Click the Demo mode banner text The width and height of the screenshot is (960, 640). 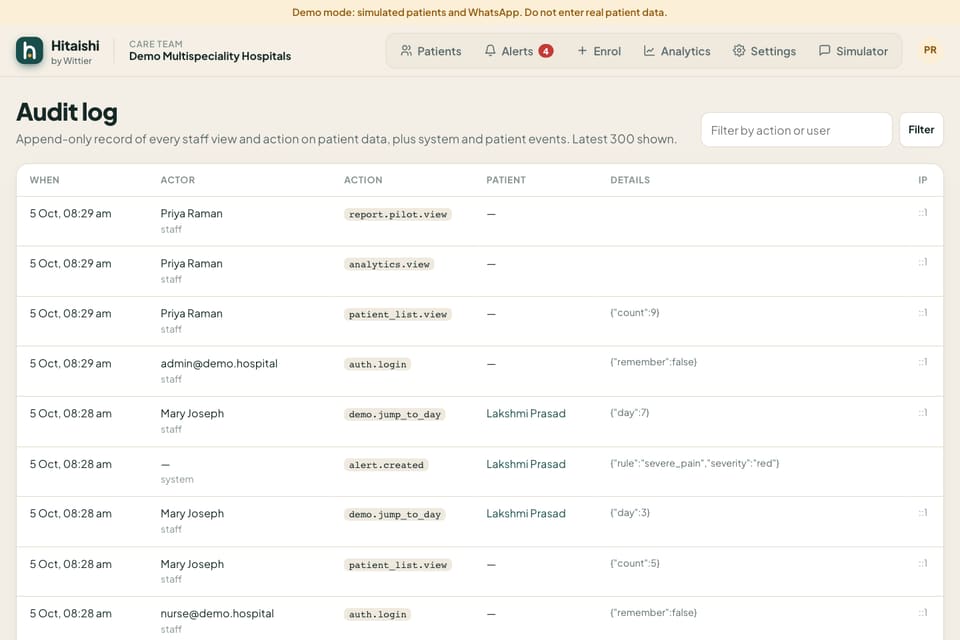pos(479,12)
